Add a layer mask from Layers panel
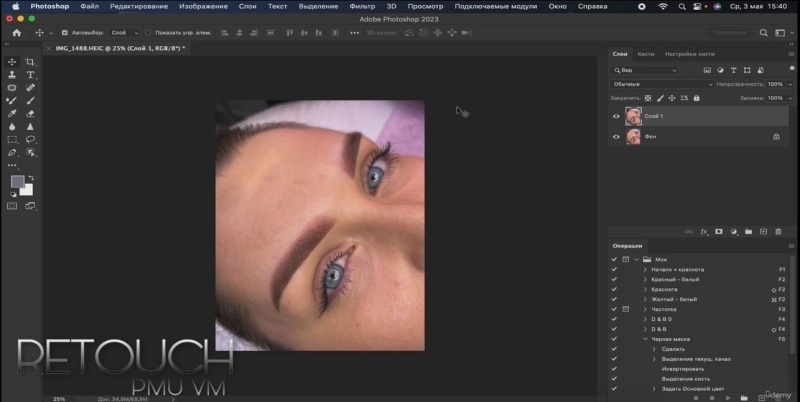 [718, 232]
